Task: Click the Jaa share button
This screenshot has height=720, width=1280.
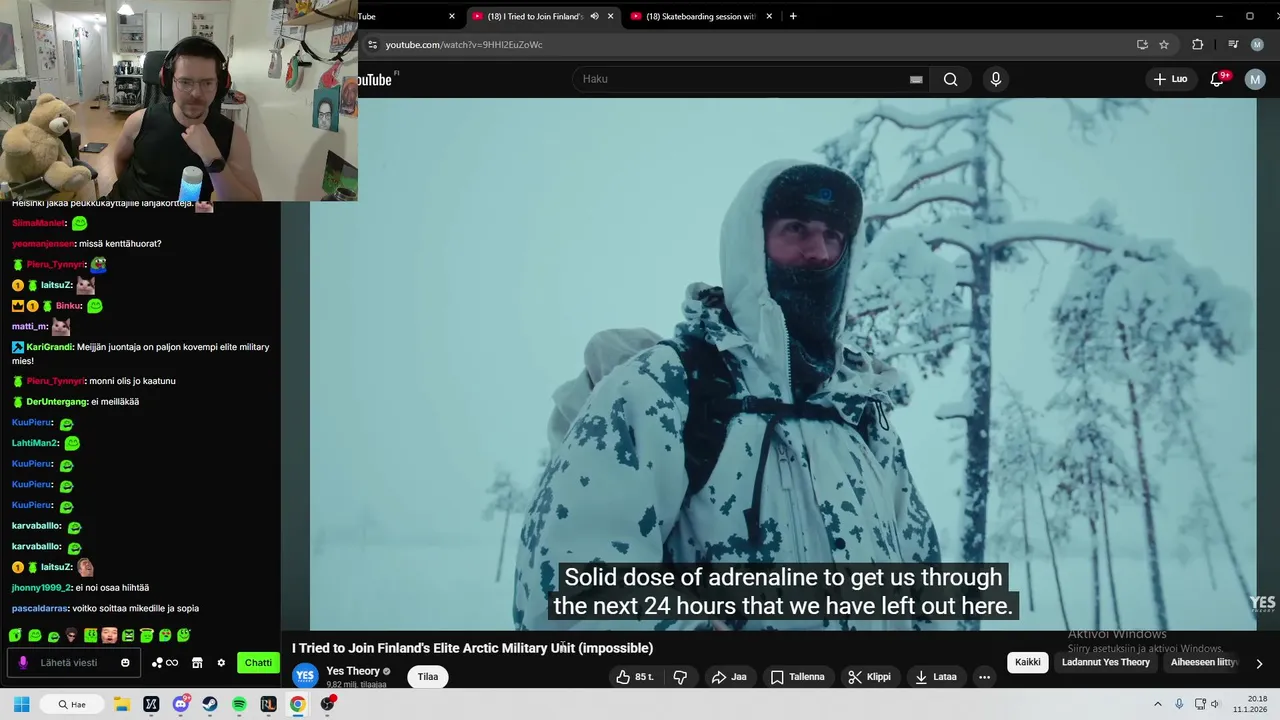Action: click(729, 677)
